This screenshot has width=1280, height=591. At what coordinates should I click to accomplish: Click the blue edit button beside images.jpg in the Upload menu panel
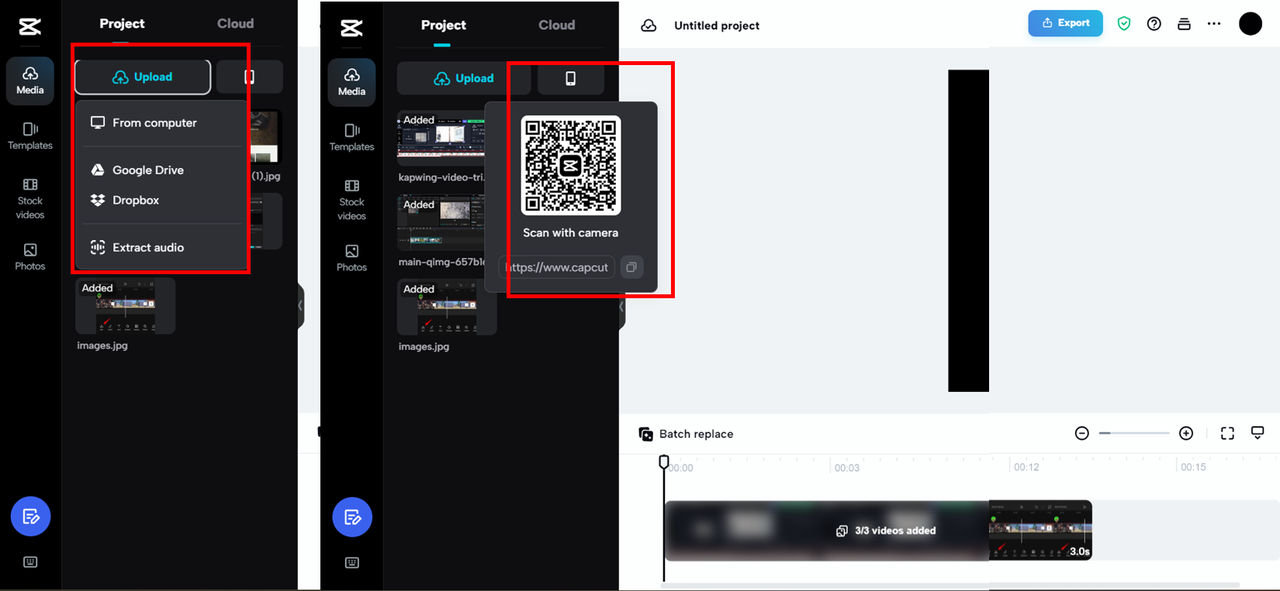coord(31,516)
